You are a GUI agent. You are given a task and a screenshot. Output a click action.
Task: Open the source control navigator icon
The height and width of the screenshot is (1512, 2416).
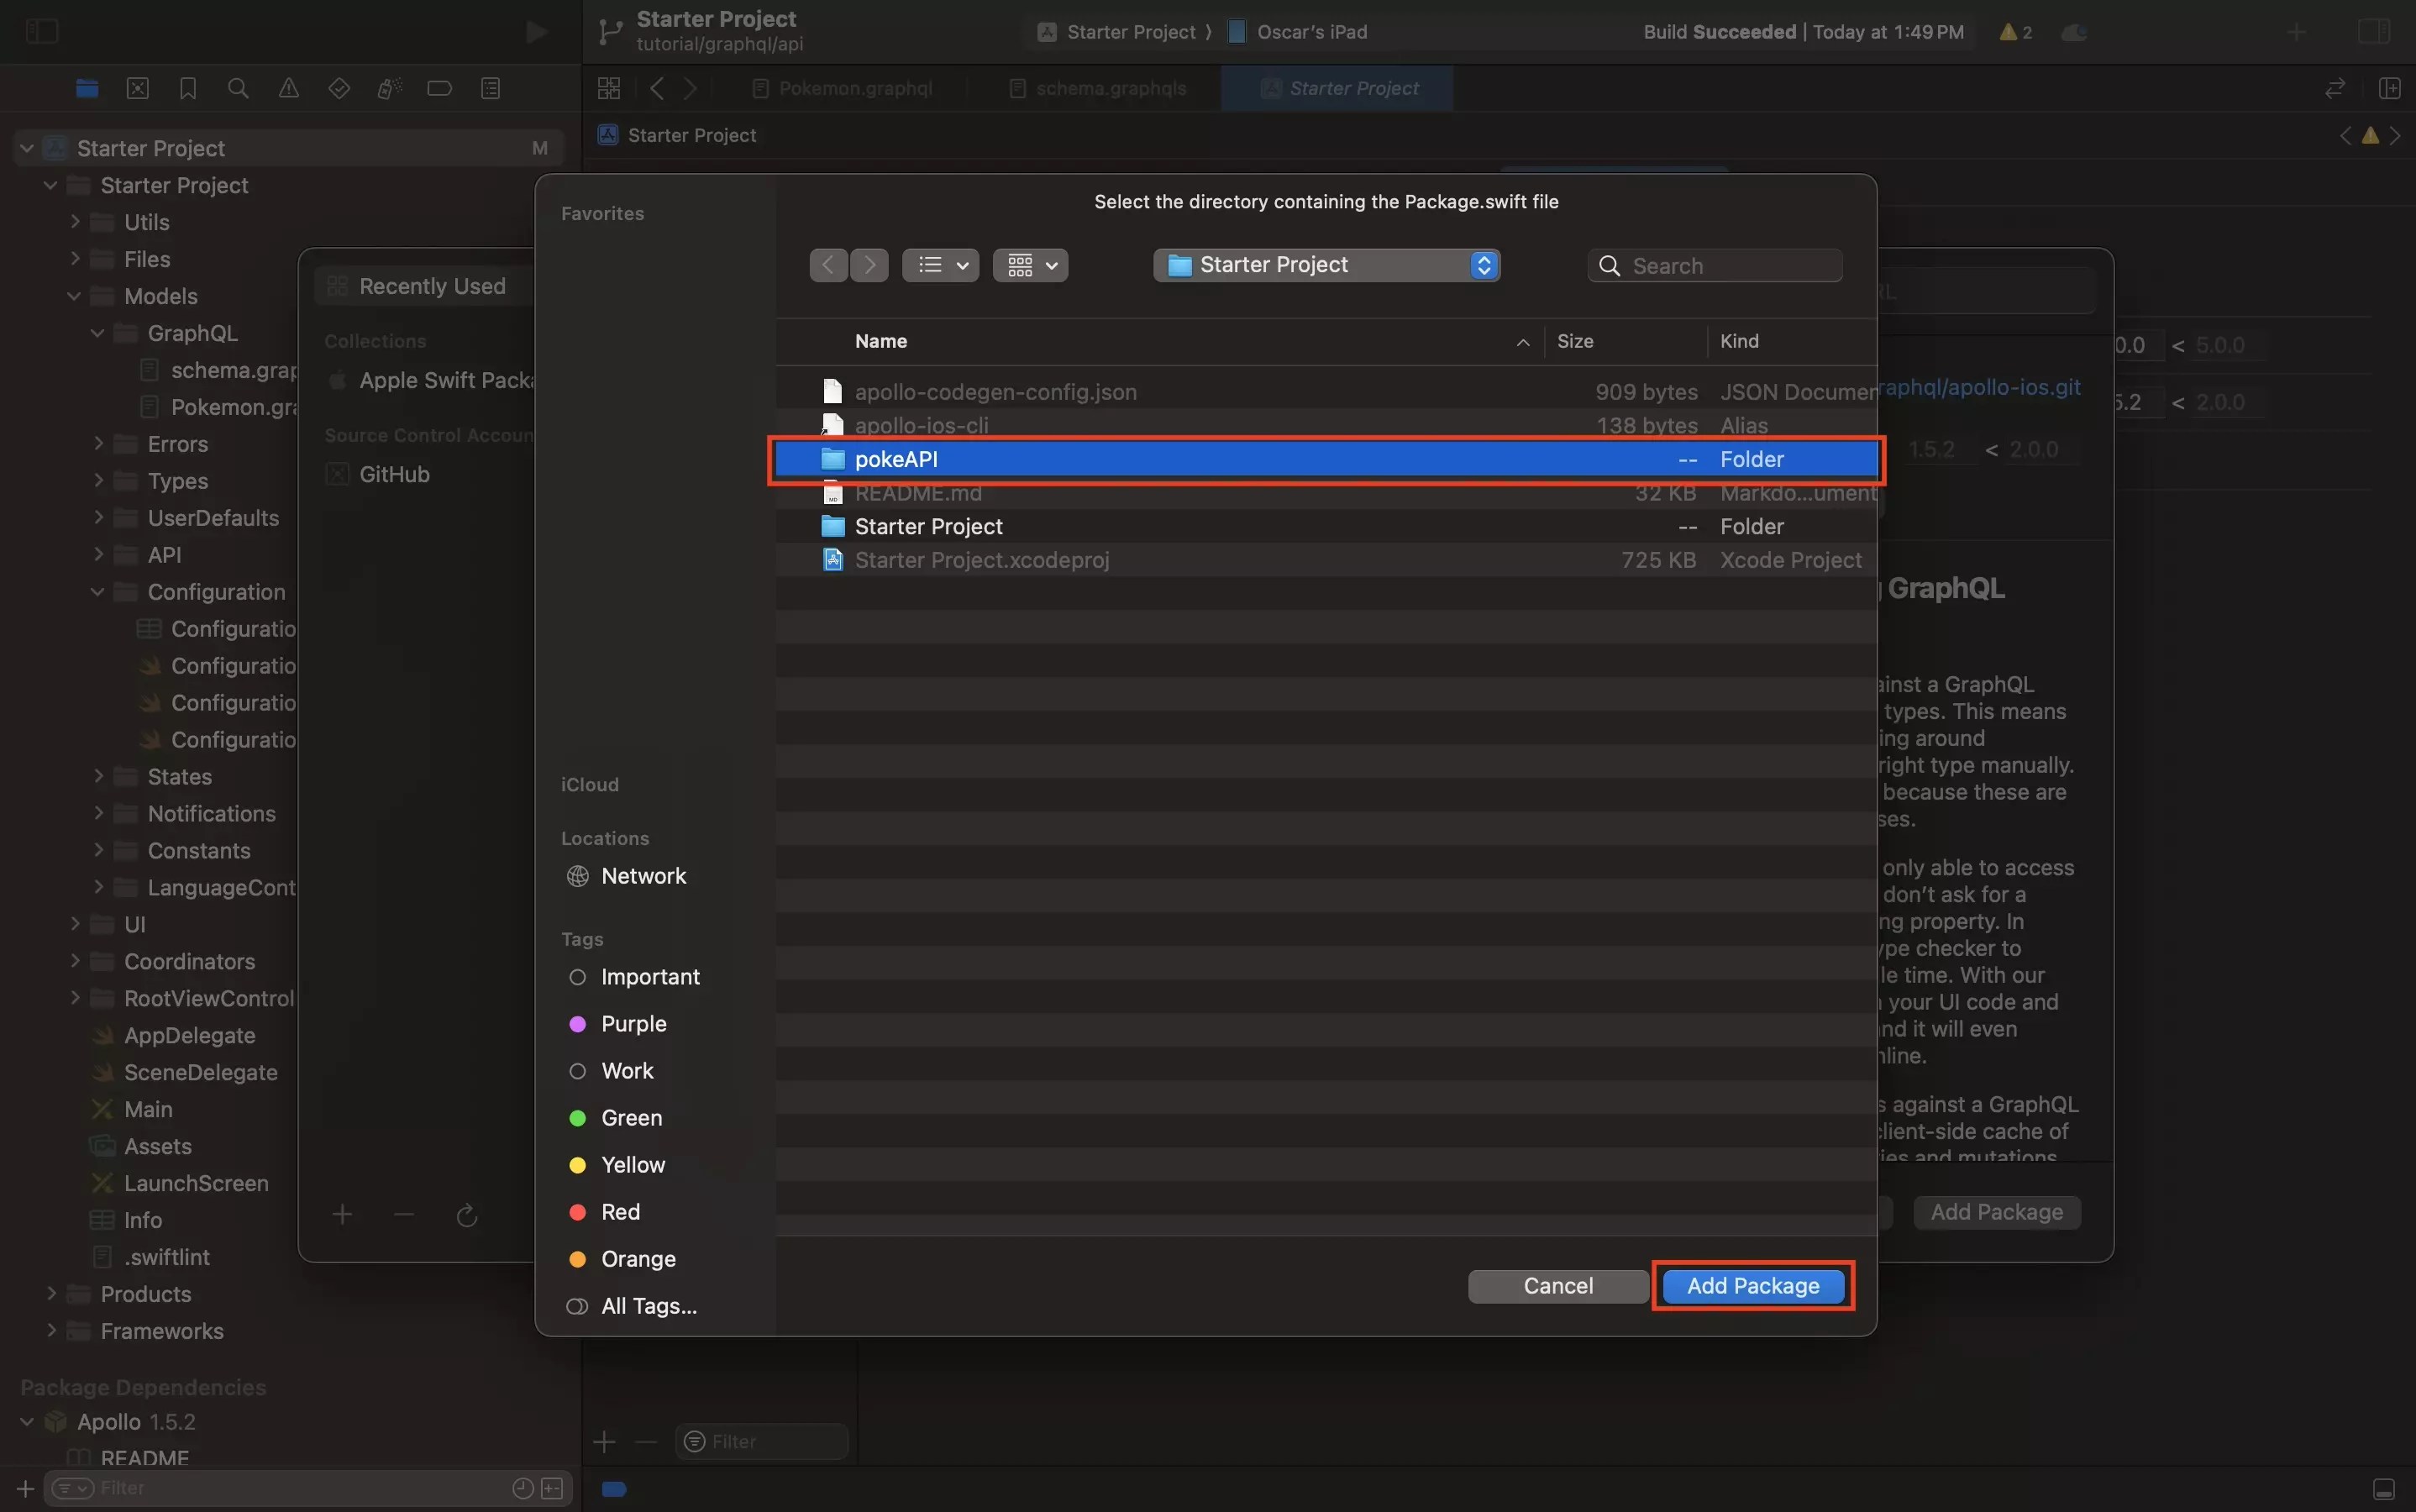pyautogui.click(x=138, y=88)
